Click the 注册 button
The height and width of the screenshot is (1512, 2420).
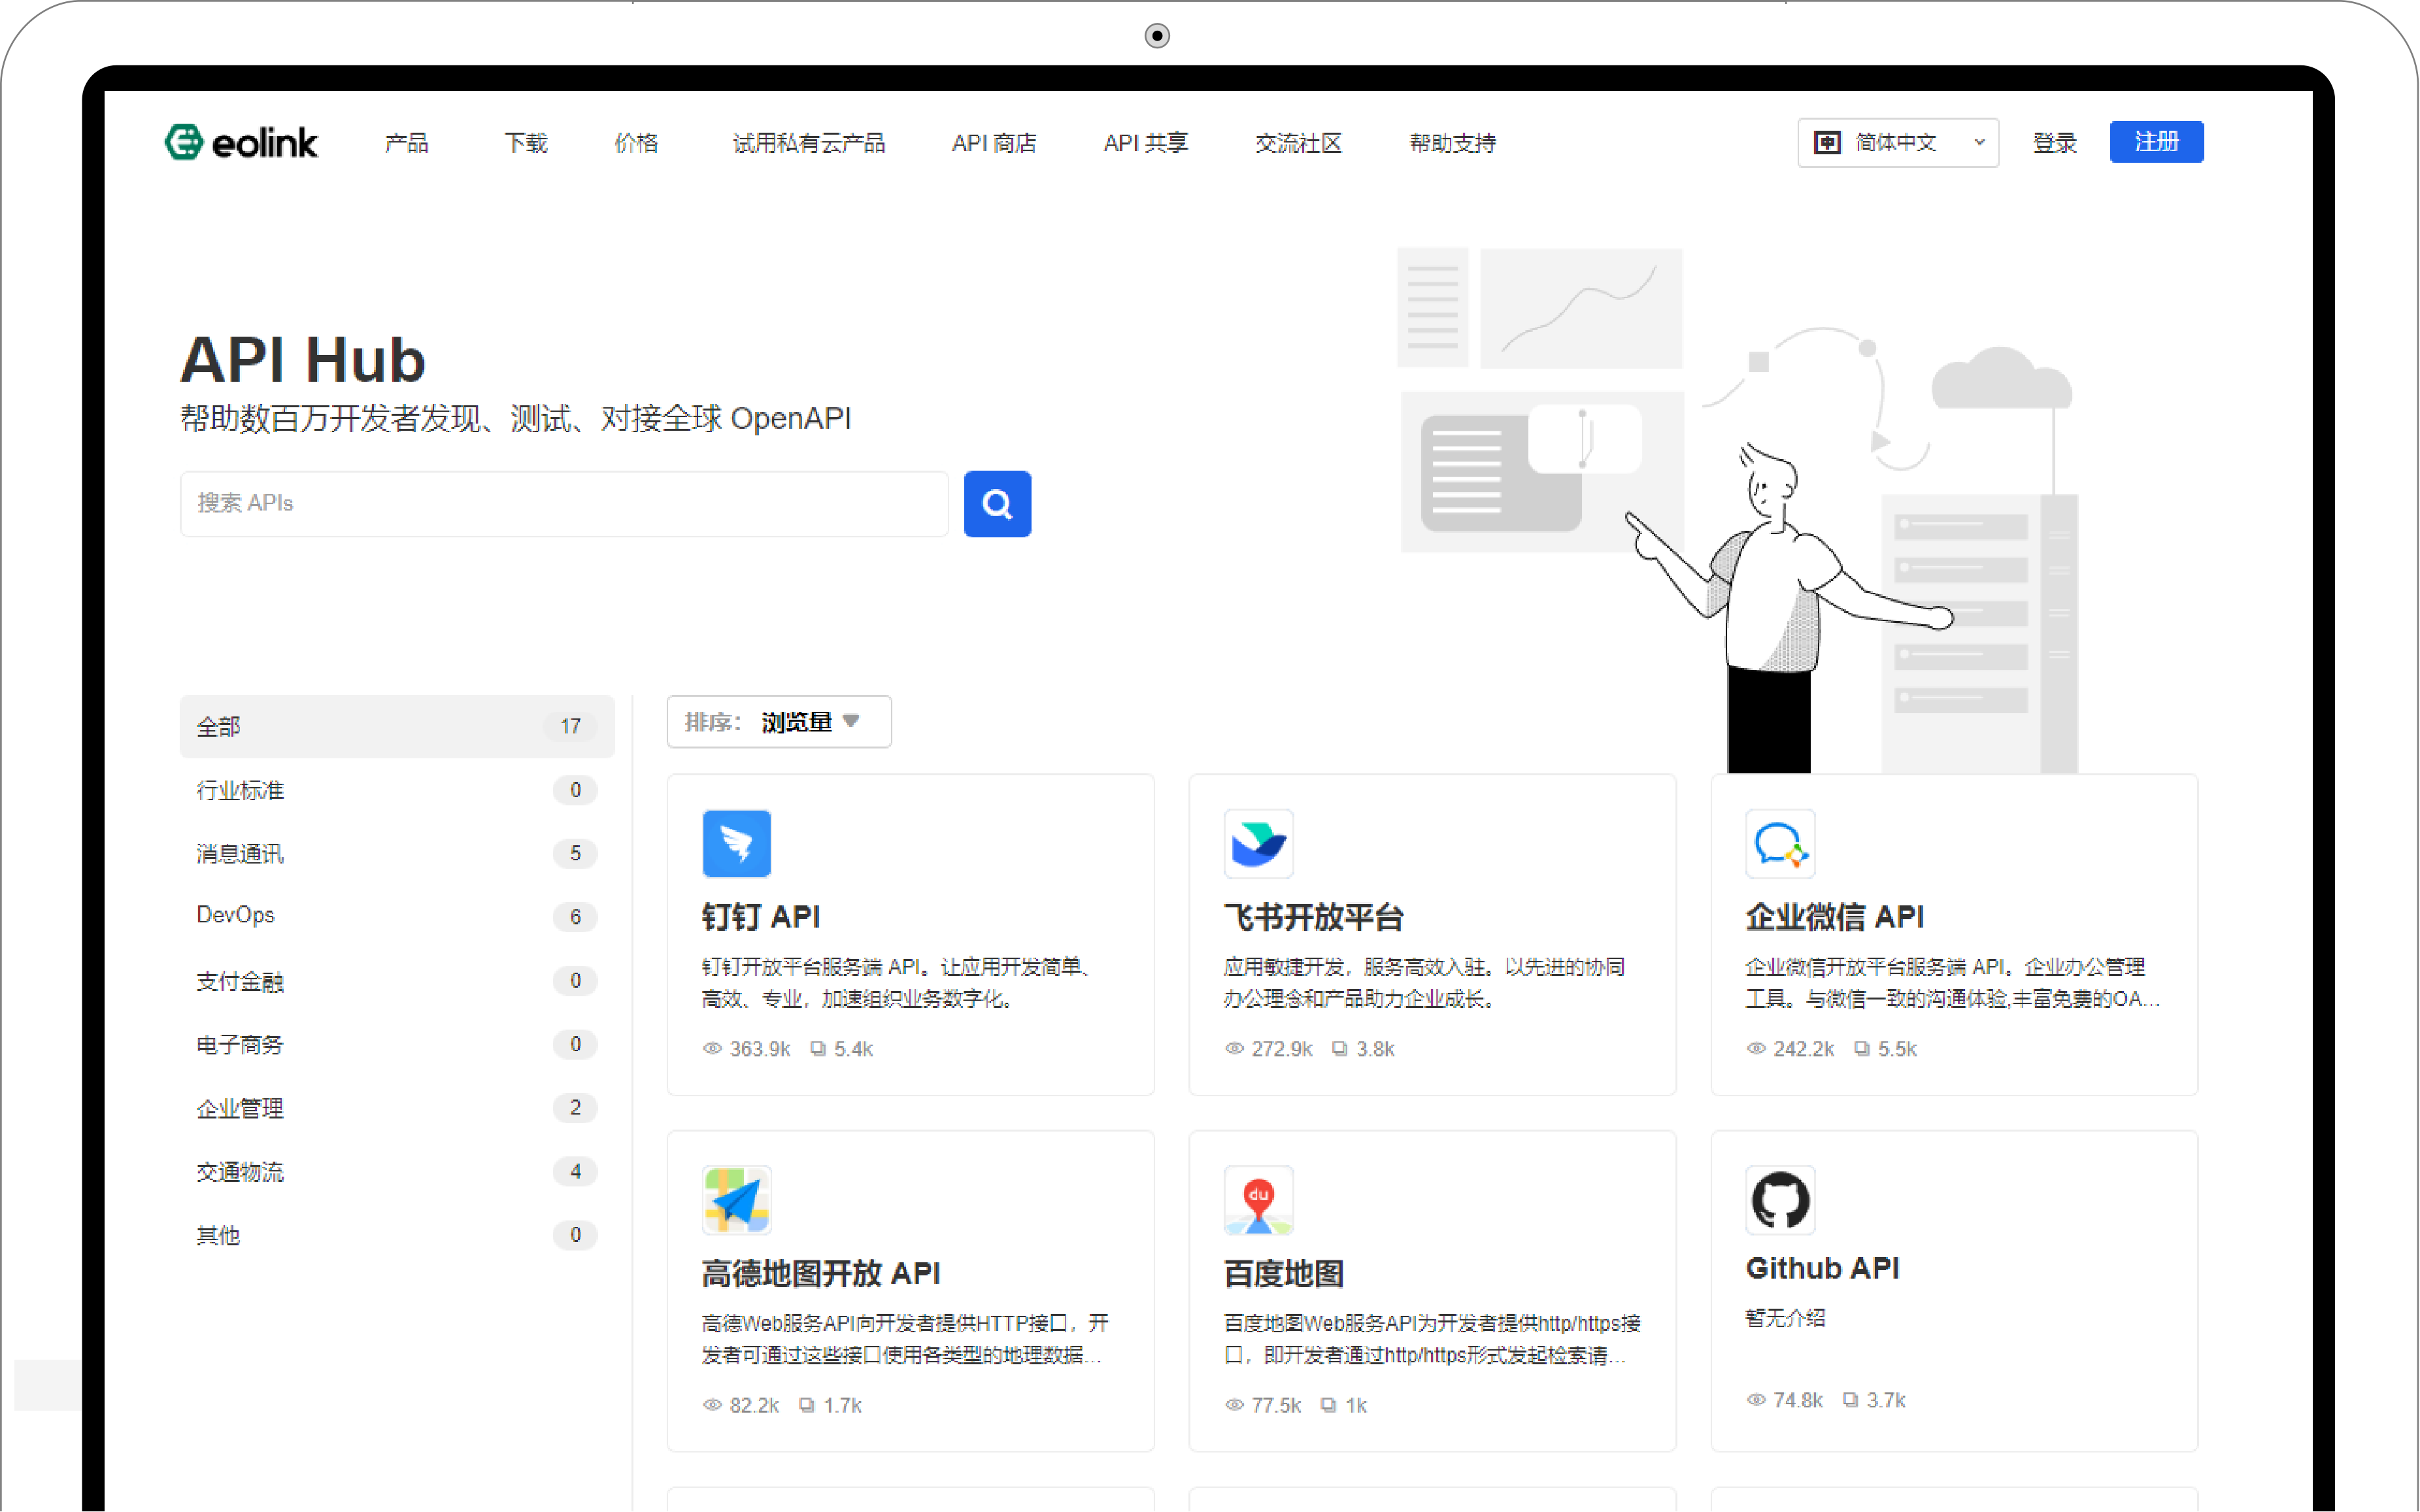coord(2155,142)
